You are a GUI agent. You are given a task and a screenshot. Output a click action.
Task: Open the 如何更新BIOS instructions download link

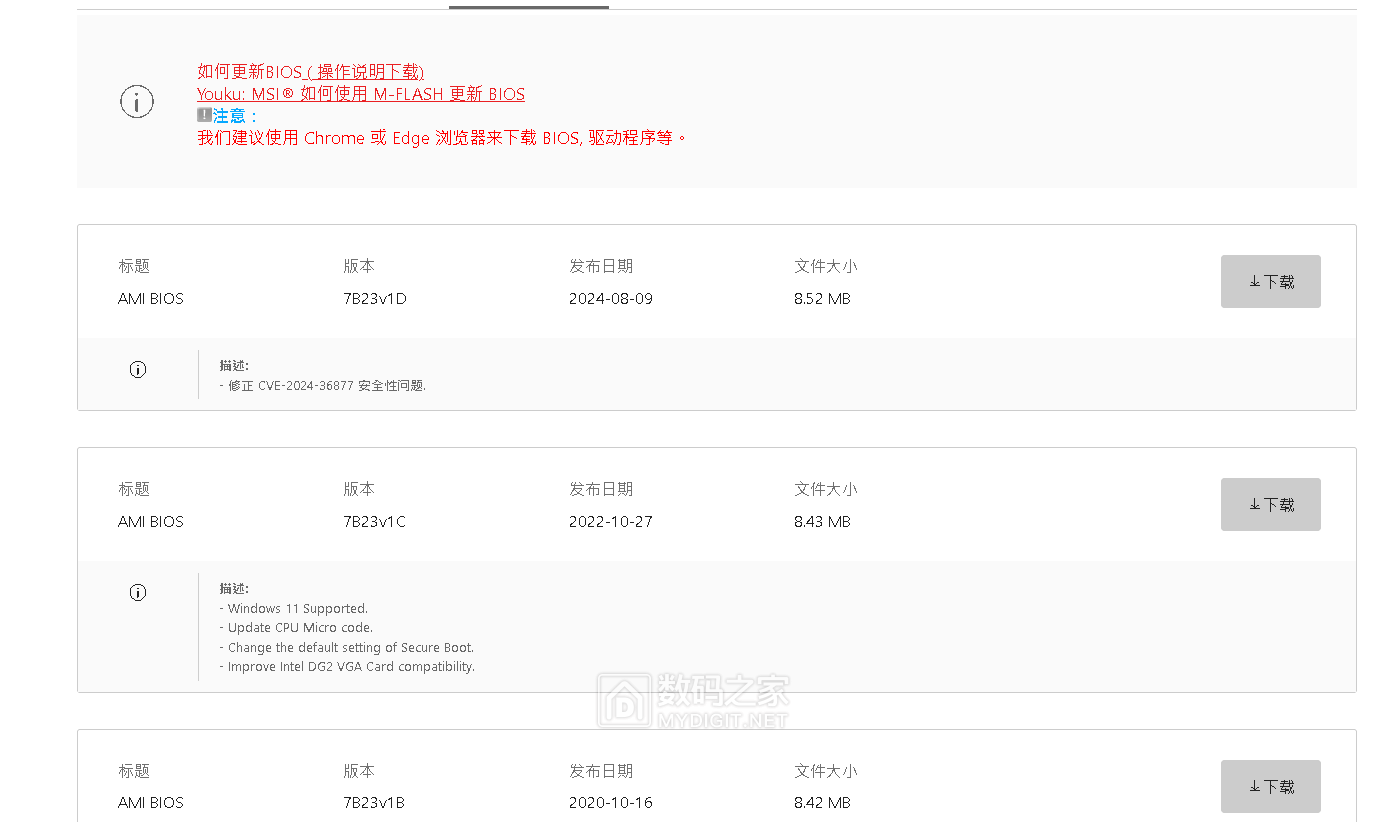tap(310, 72)
